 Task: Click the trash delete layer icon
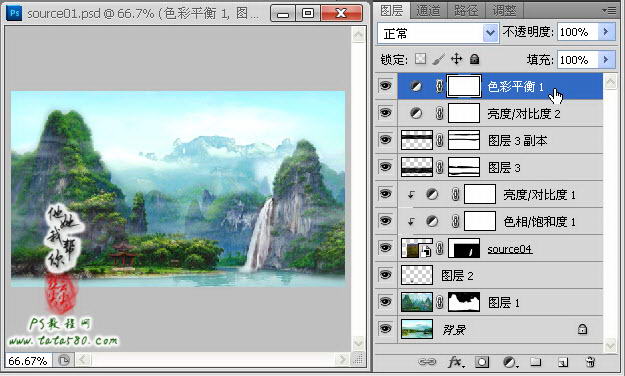(590, 362)
